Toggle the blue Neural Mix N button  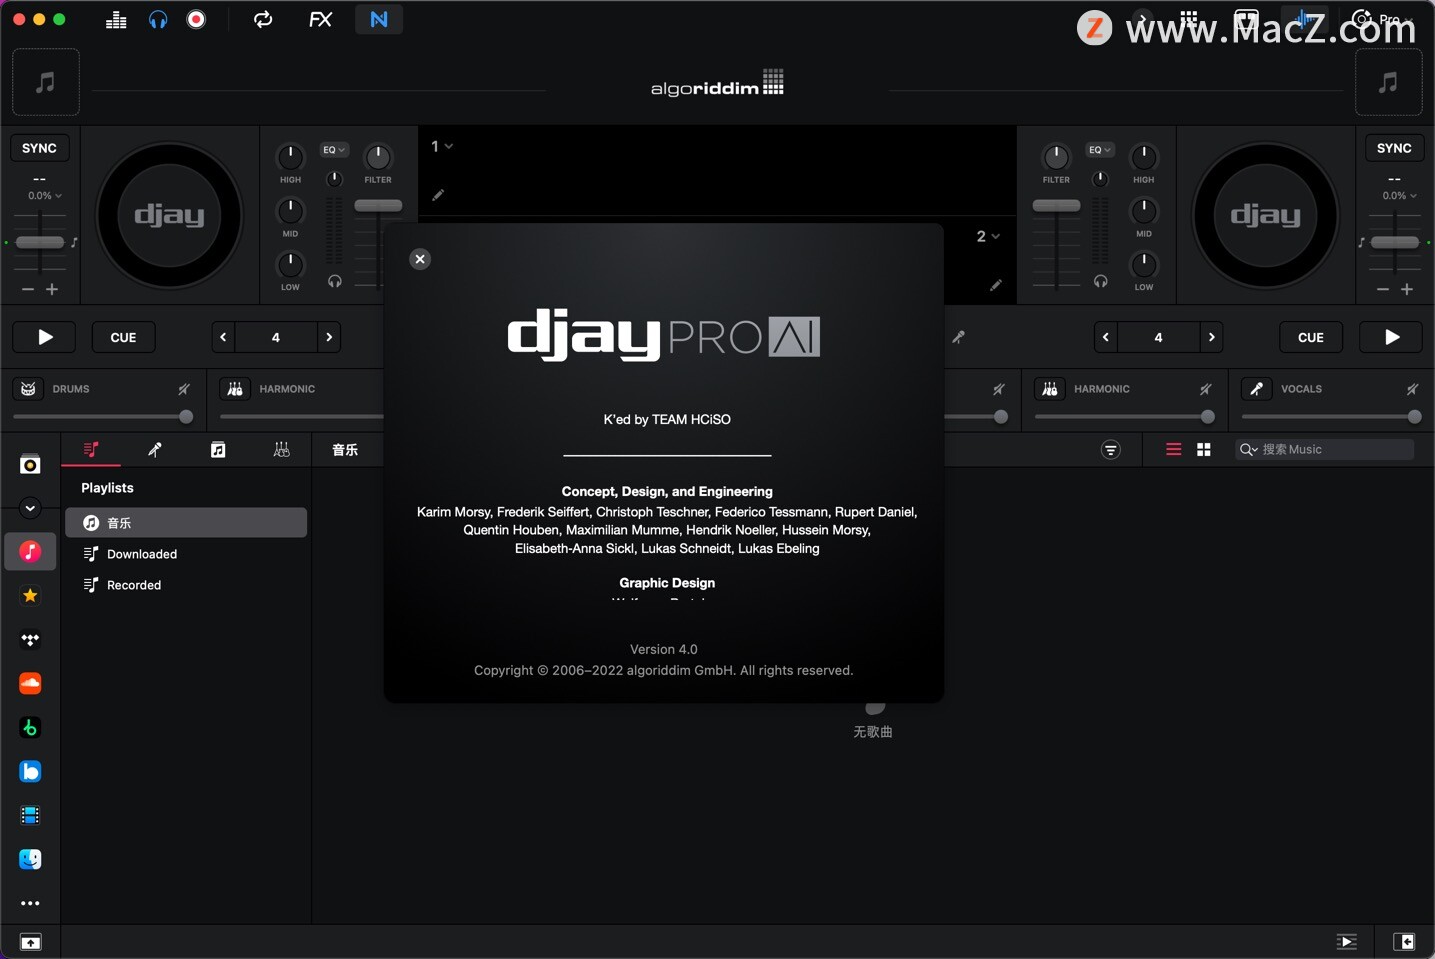(x=379, y=19)
